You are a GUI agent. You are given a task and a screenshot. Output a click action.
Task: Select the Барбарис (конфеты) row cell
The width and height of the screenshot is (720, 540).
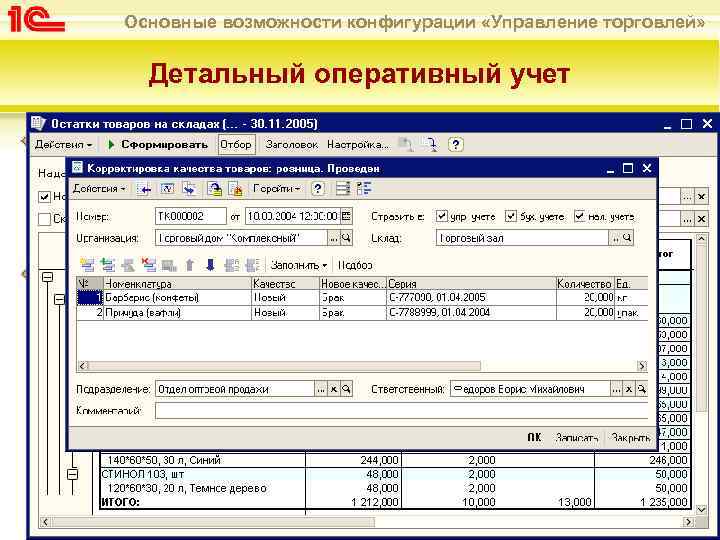(178, 298)
